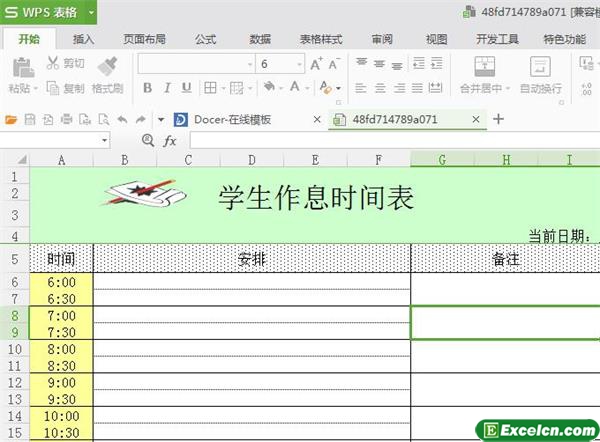
Task: Switch to the 开始 tab
Action: [x=29, y=39]
